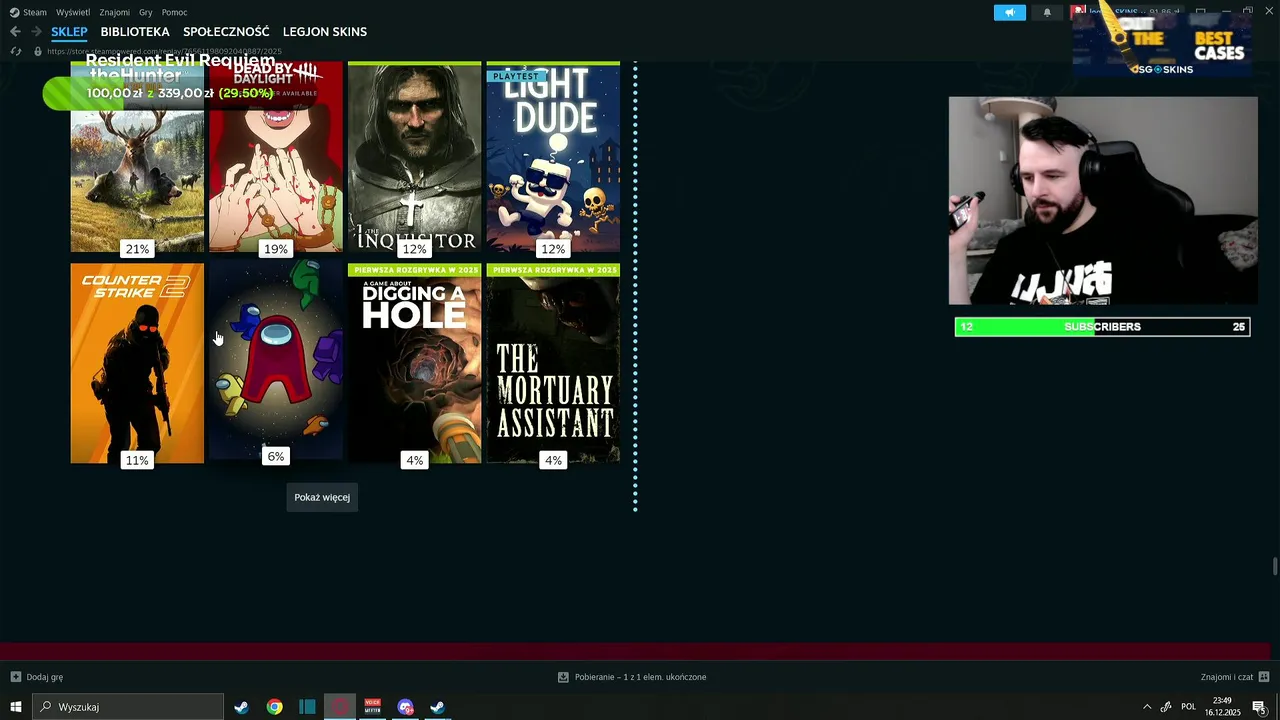Switch to the SPOŁECZNOŚĆ tab
The image size is (1280, 720).
tap(226, 32)
